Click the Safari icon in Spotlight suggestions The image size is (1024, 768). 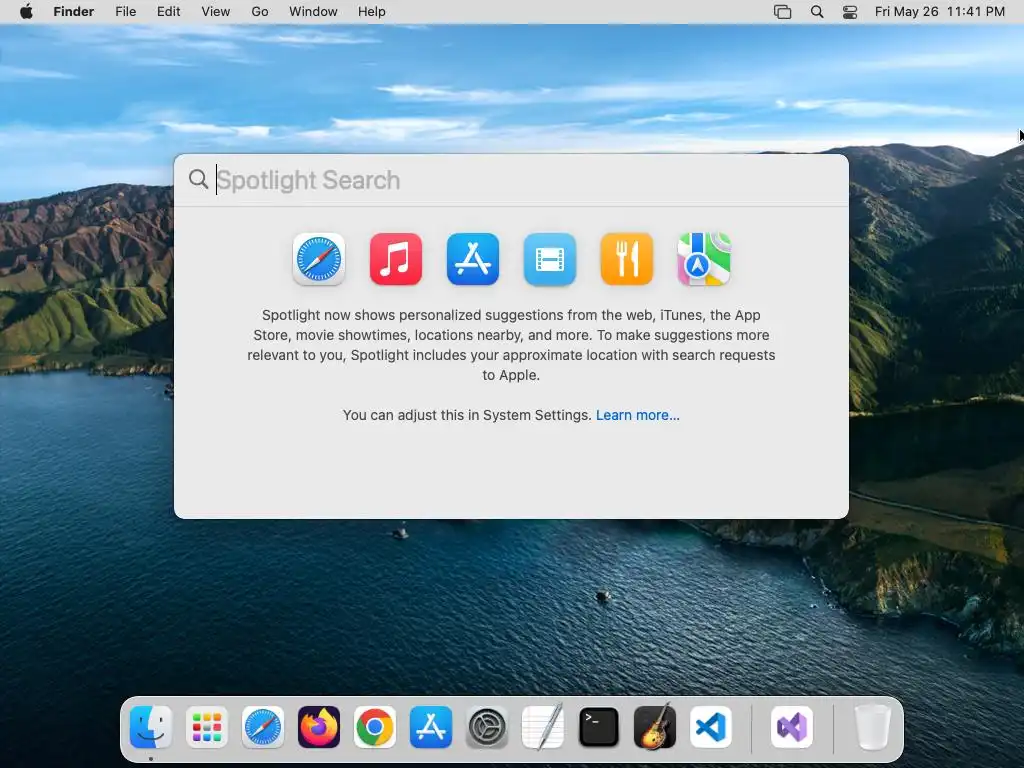point(319,259)
